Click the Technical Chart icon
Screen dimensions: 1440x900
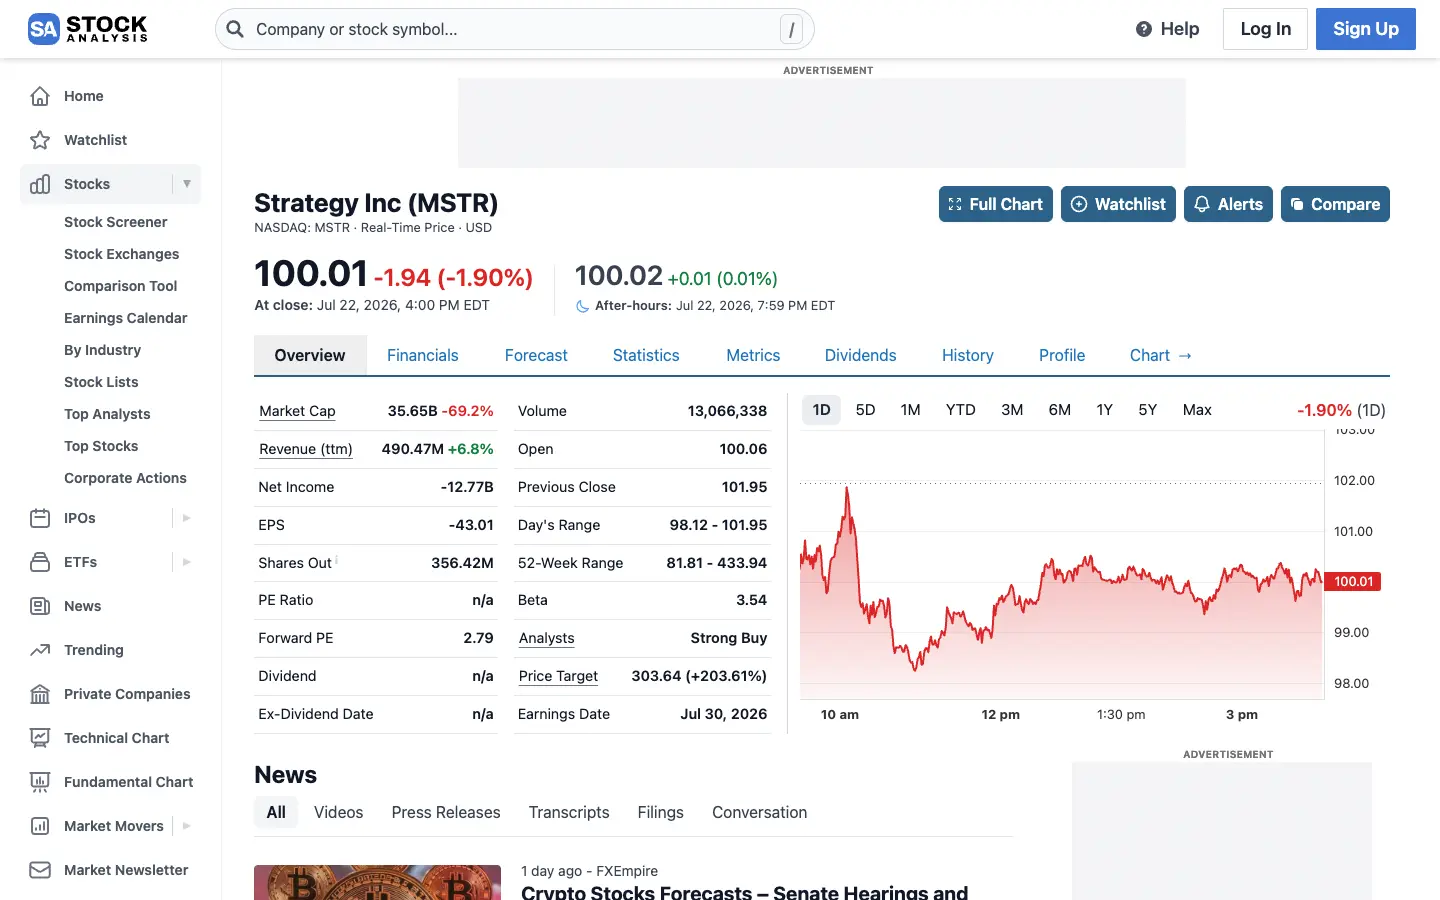40,738
